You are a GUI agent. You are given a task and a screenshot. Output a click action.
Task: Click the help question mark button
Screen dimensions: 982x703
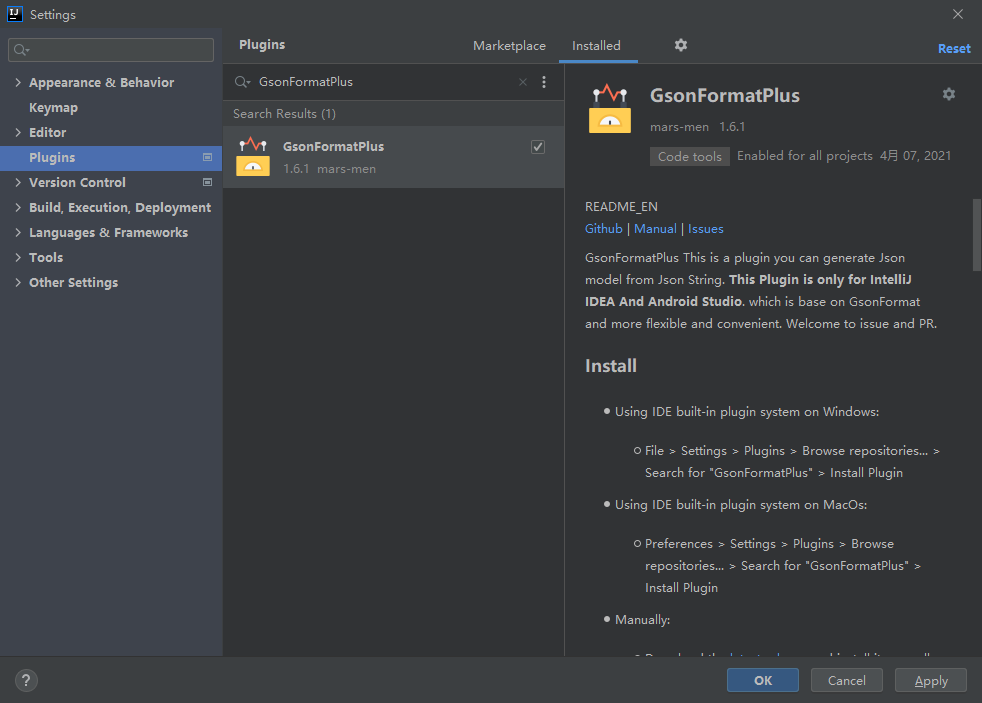(x=26, y=680)
